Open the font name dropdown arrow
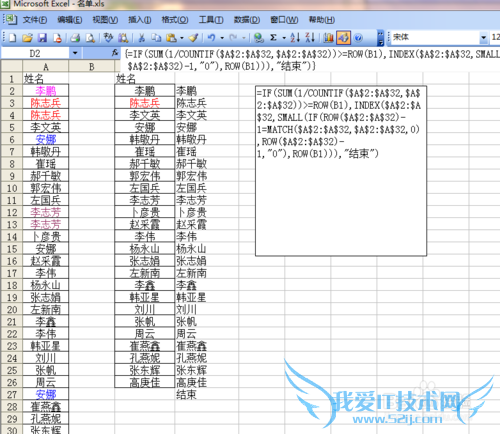The width and height of the screenshot is (500, 434). tap(483, 38)
